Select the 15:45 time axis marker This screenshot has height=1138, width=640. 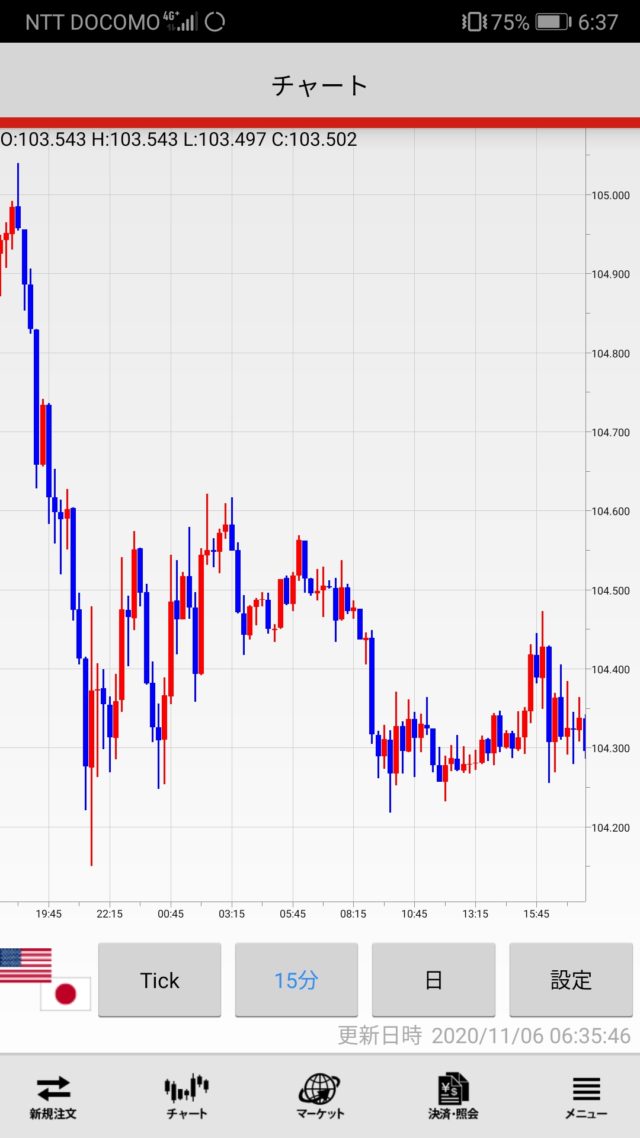pos(536,914)
